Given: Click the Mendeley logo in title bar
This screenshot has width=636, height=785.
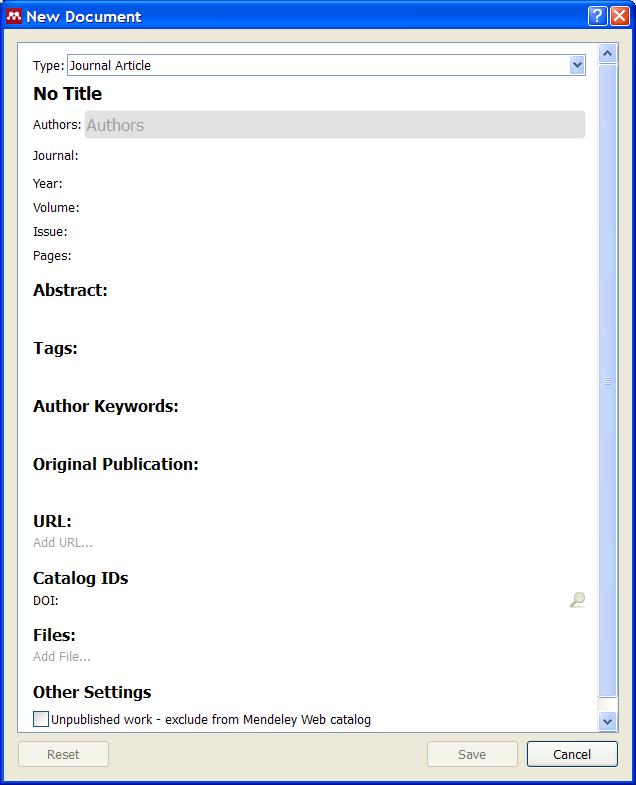Looking at the screenshot, I should click(x=14, y=16).
